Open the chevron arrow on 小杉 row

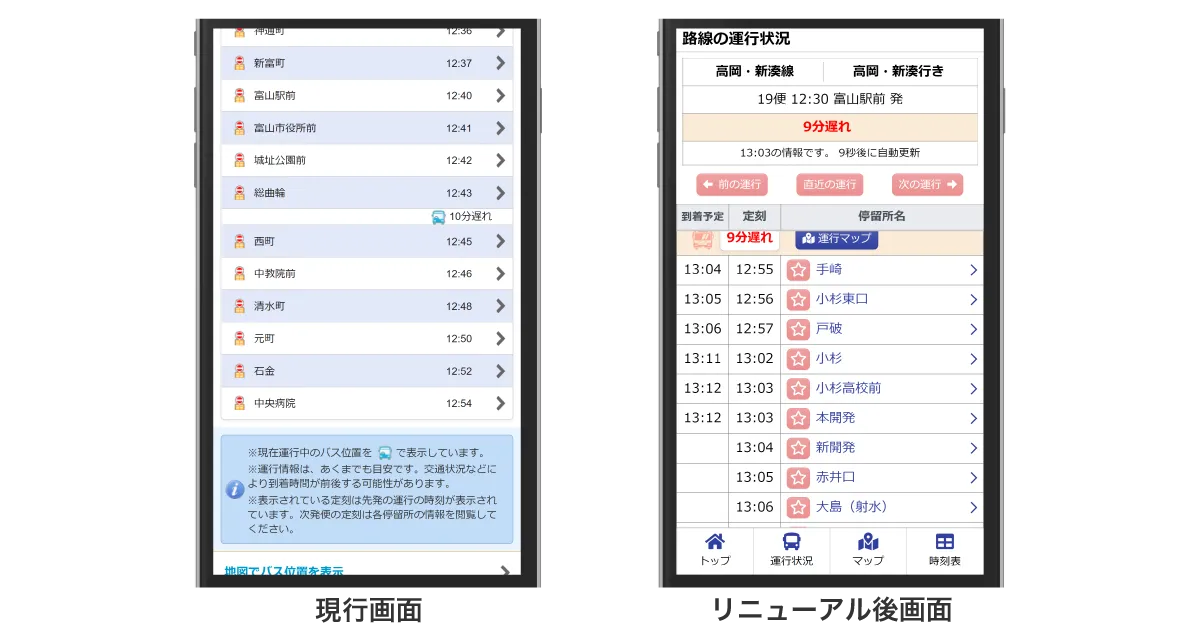[x=973, y=358]
